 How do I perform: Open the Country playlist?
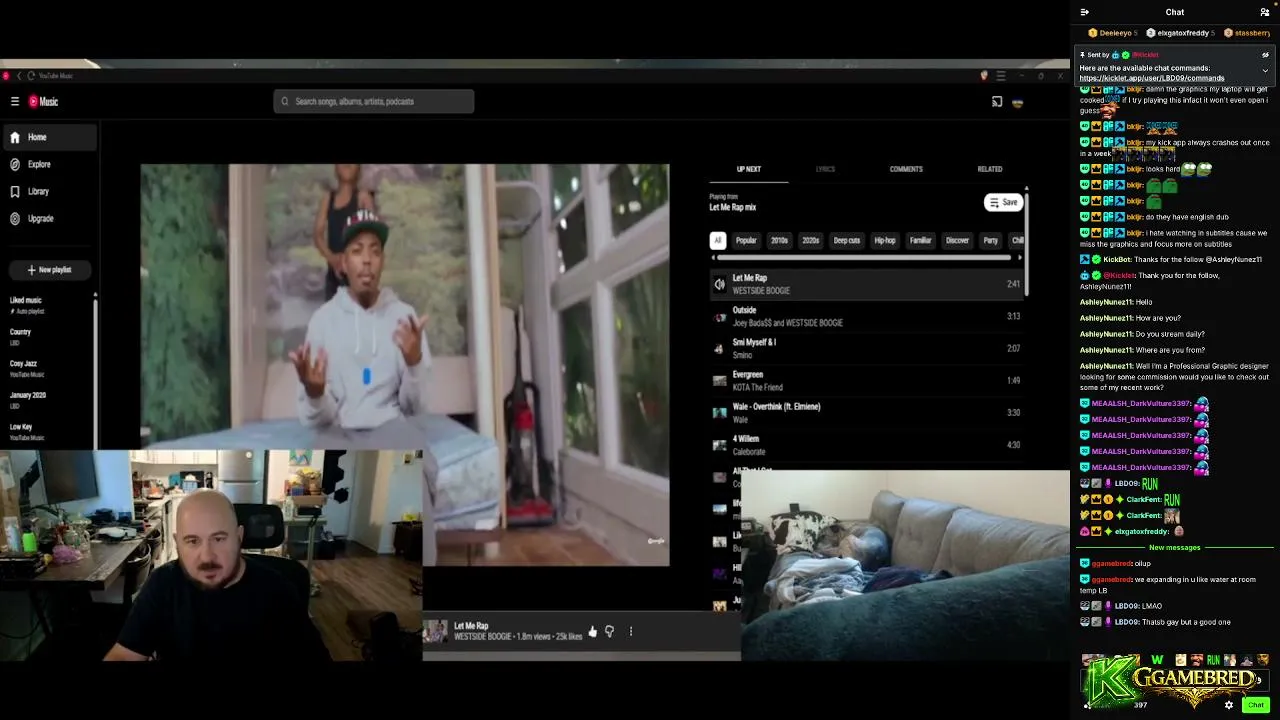48,336
